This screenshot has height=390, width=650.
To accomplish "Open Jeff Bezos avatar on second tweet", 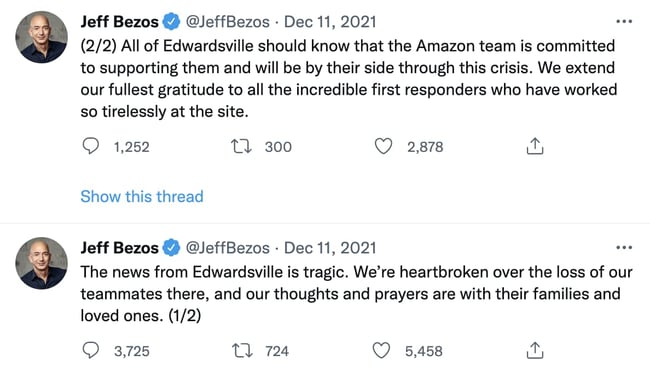I will pyautogui.click(x=41, y=263).
